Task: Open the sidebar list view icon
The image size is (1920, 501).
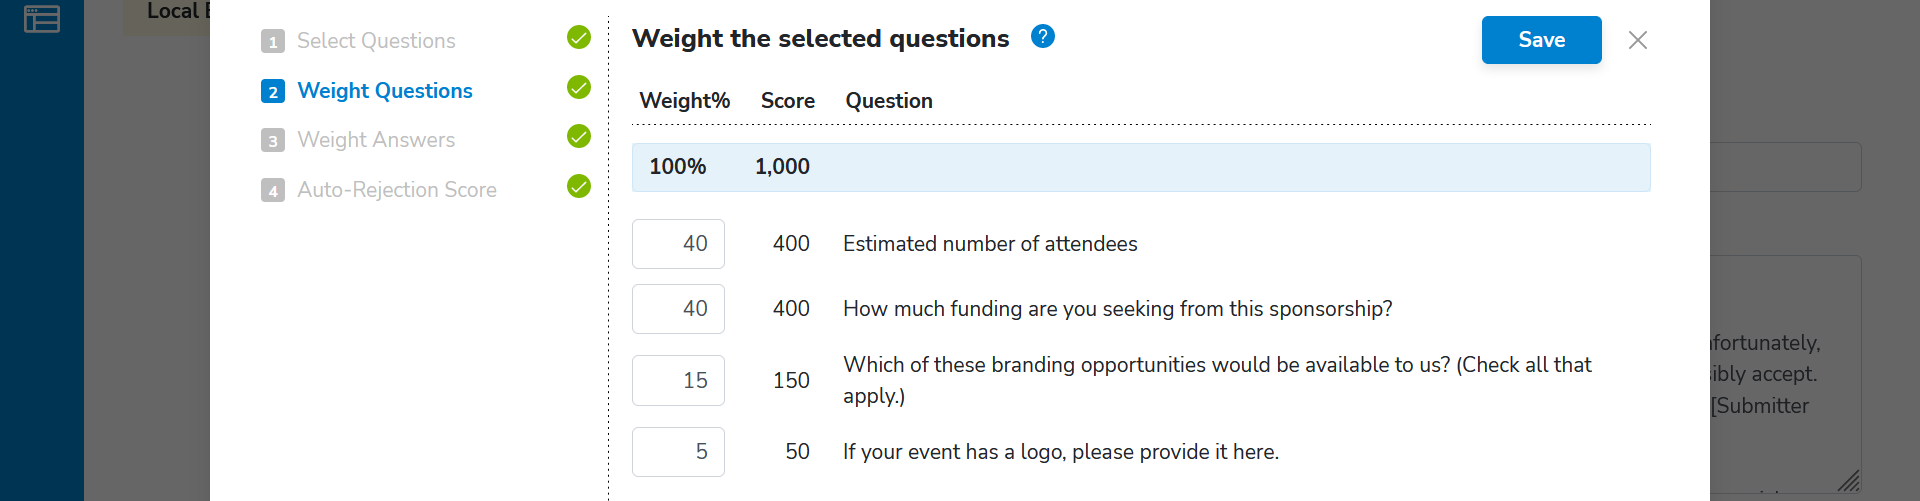Action: click(x=42, y=19)
